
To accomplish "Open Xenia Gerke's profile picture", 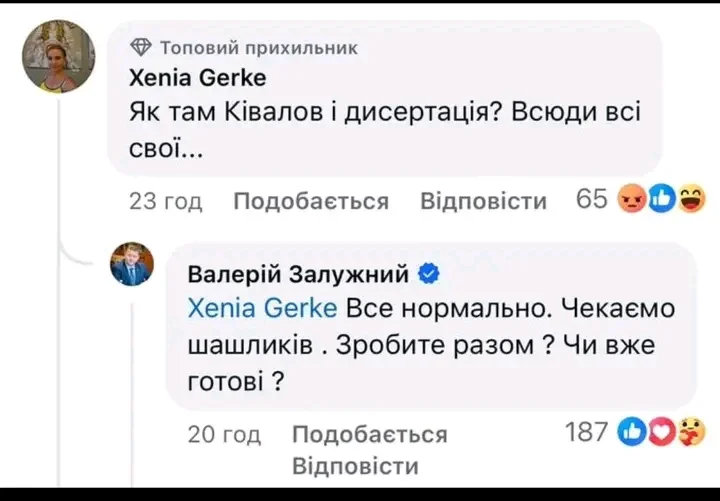I will [59, 57].
